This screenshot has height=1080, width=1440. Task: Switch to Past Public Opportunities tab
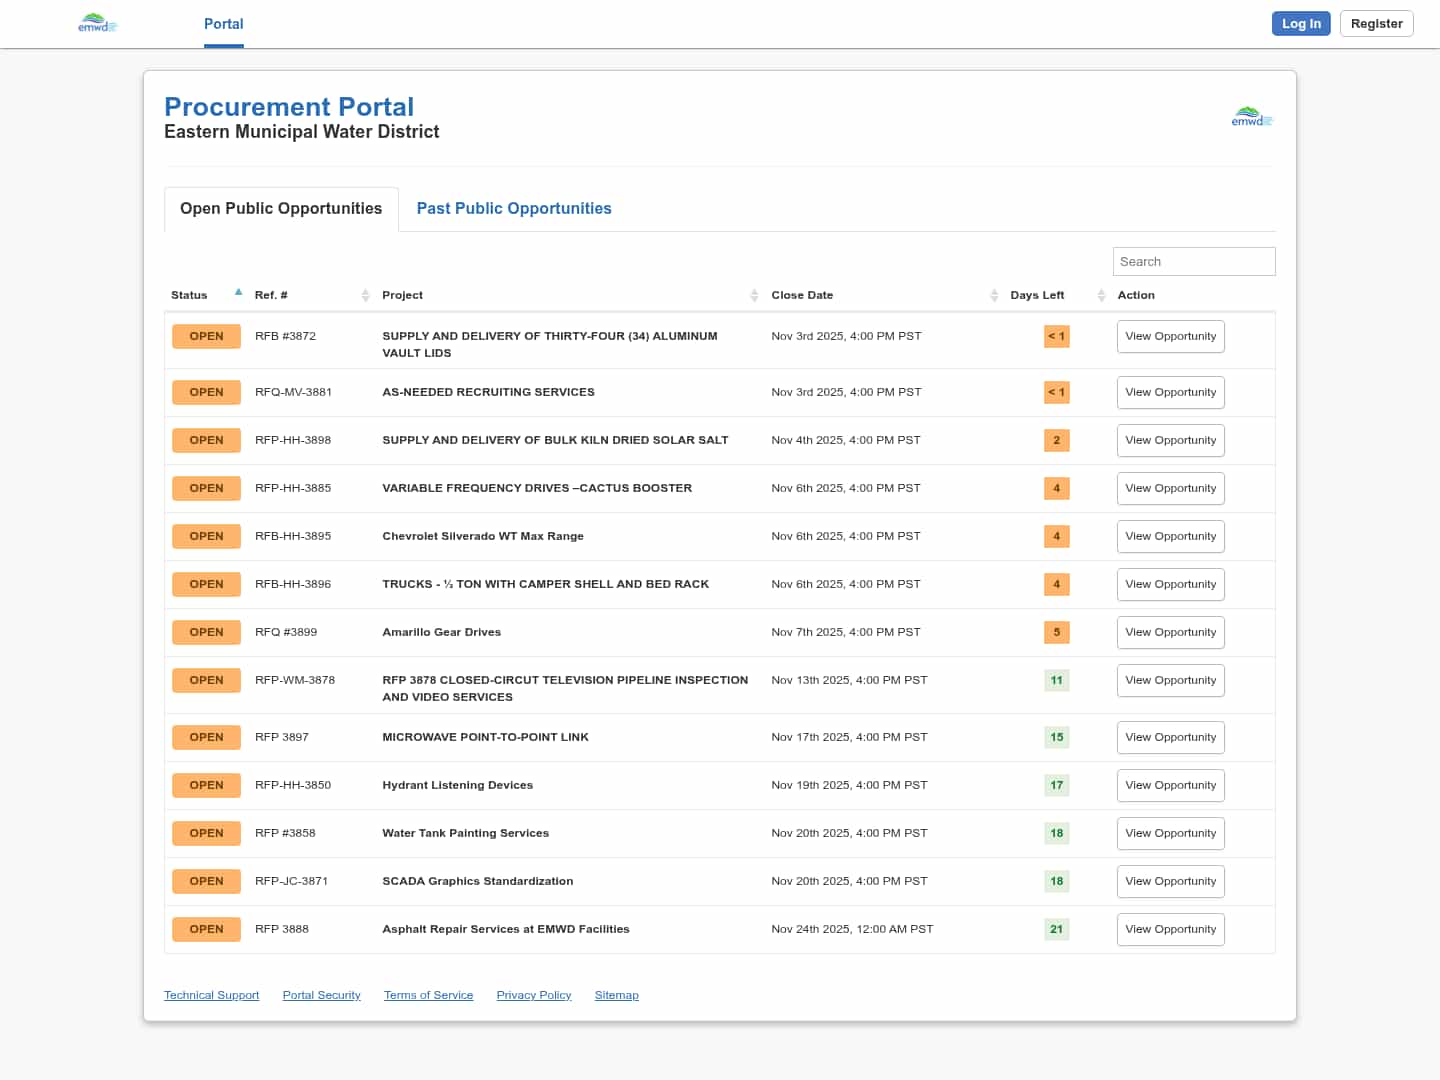[514, 208]
